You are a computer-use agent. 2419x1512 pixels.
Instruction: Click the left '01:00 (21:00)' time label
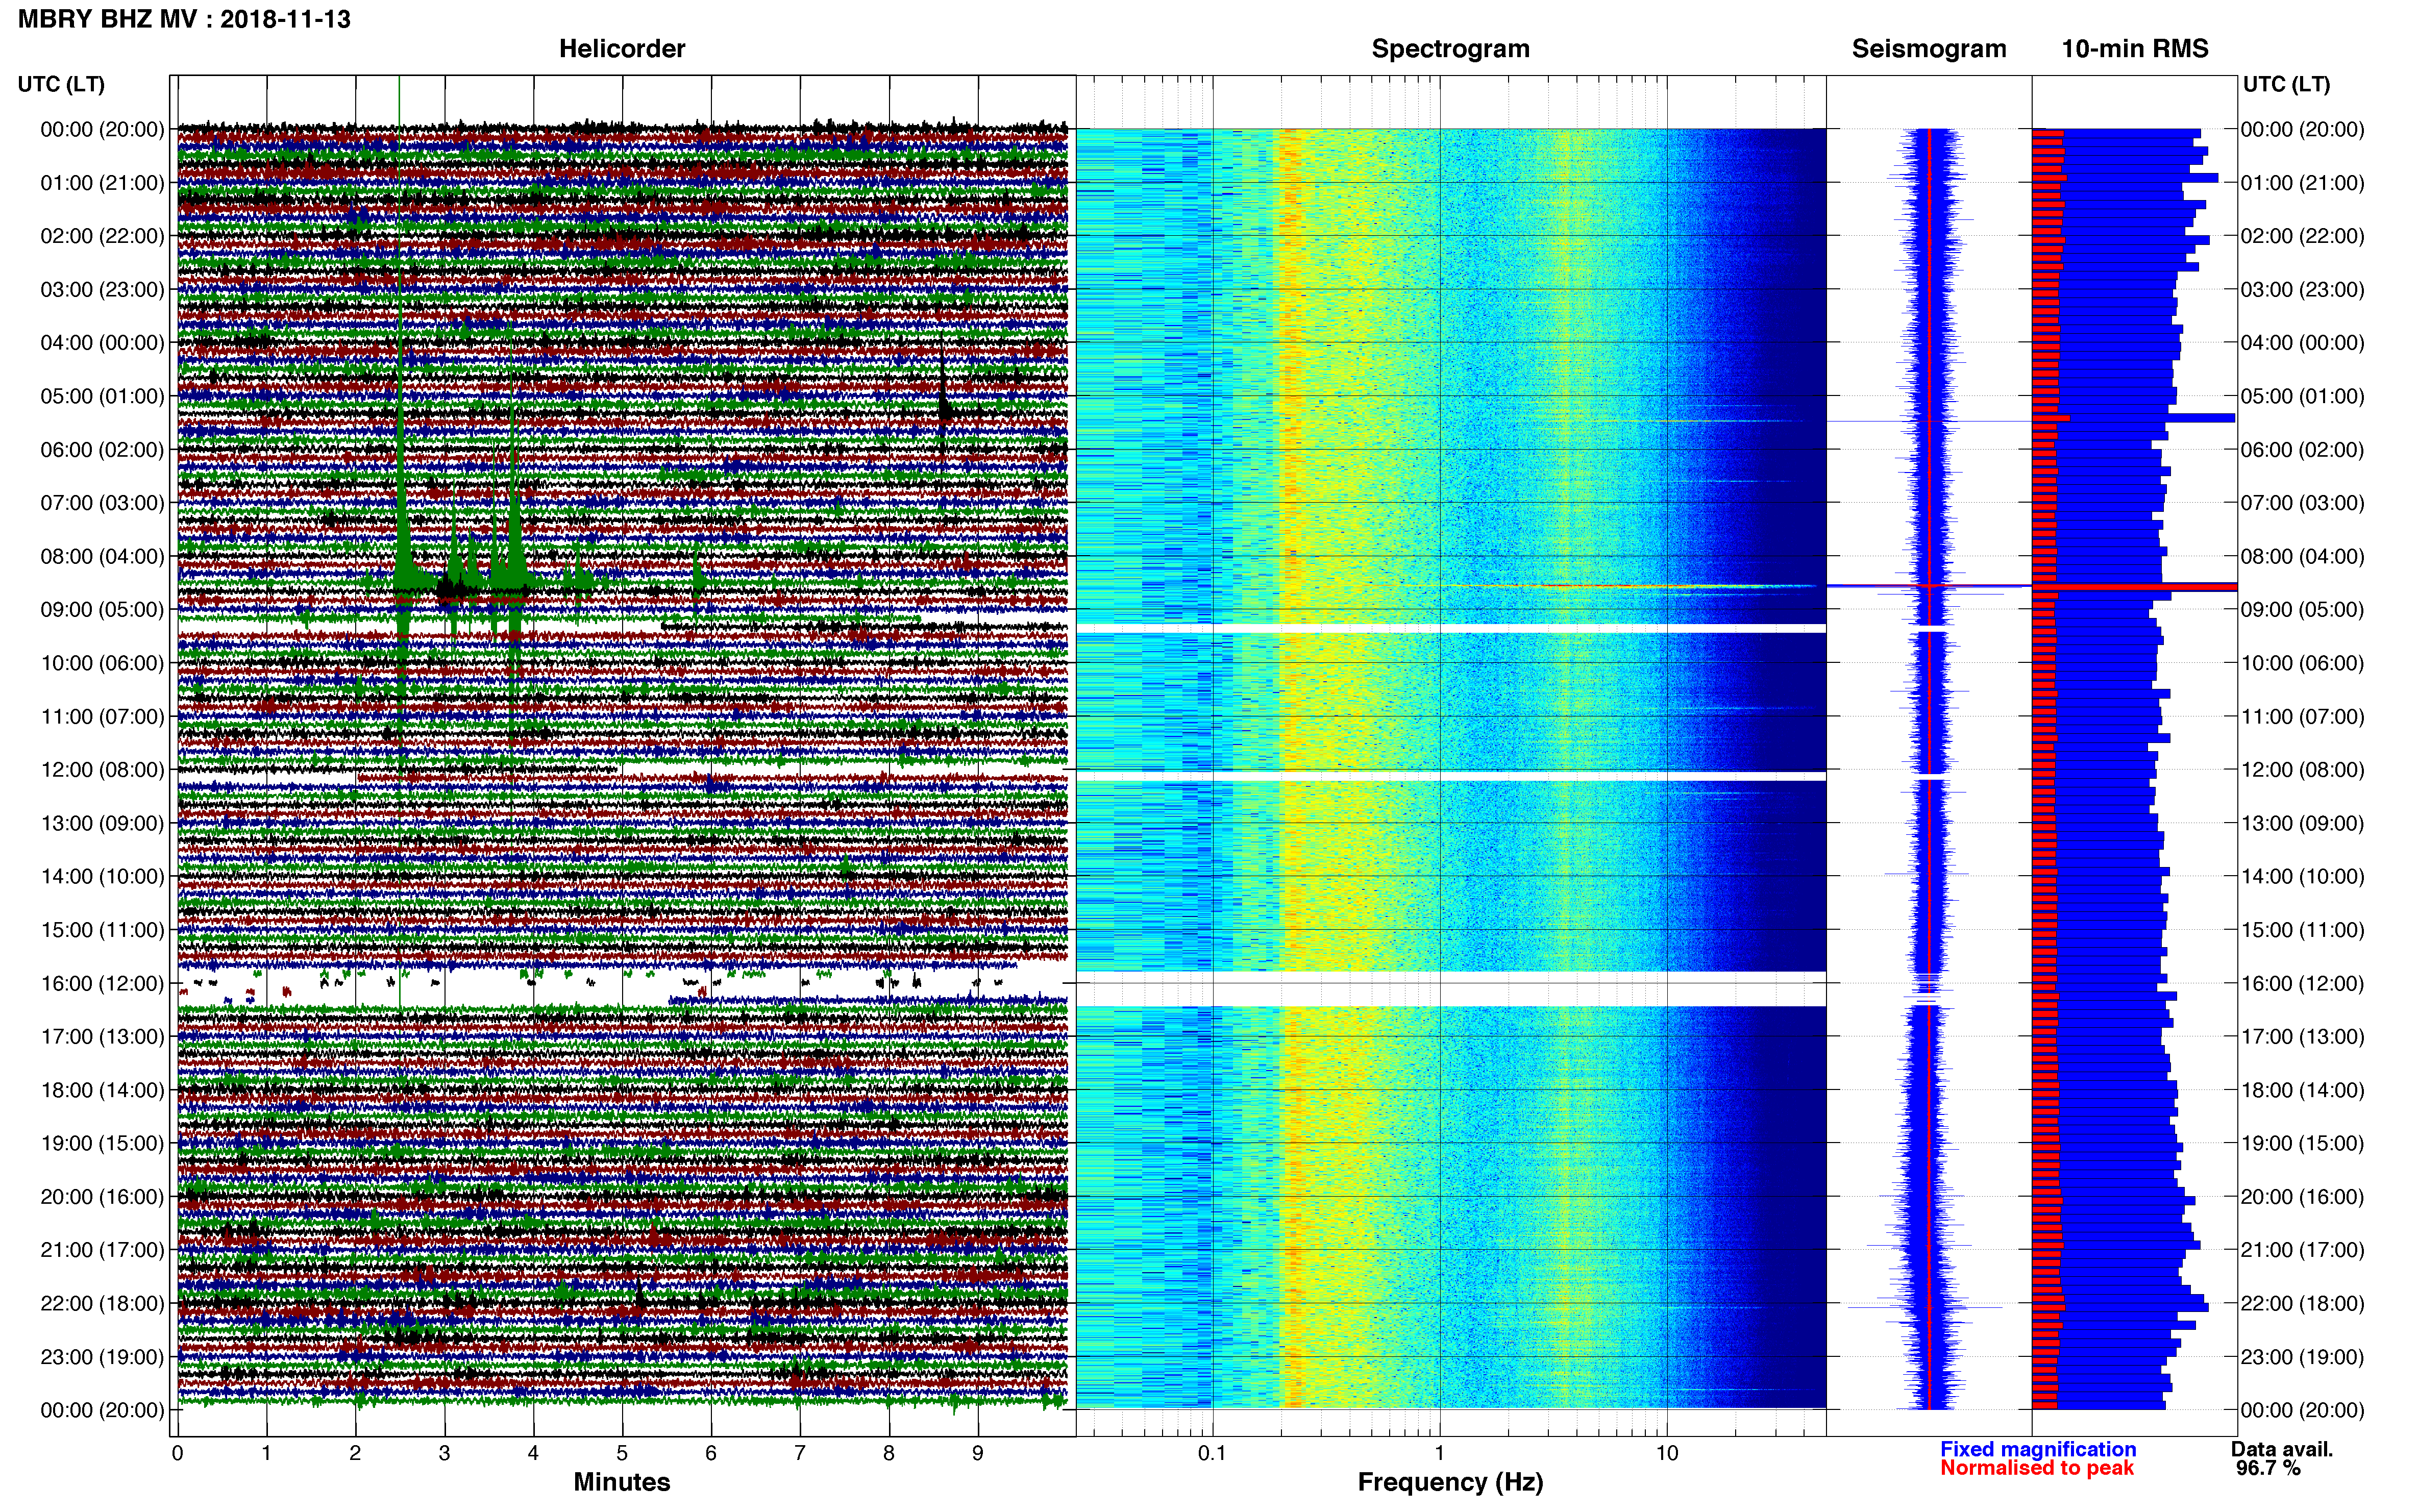tap(102, 183)
